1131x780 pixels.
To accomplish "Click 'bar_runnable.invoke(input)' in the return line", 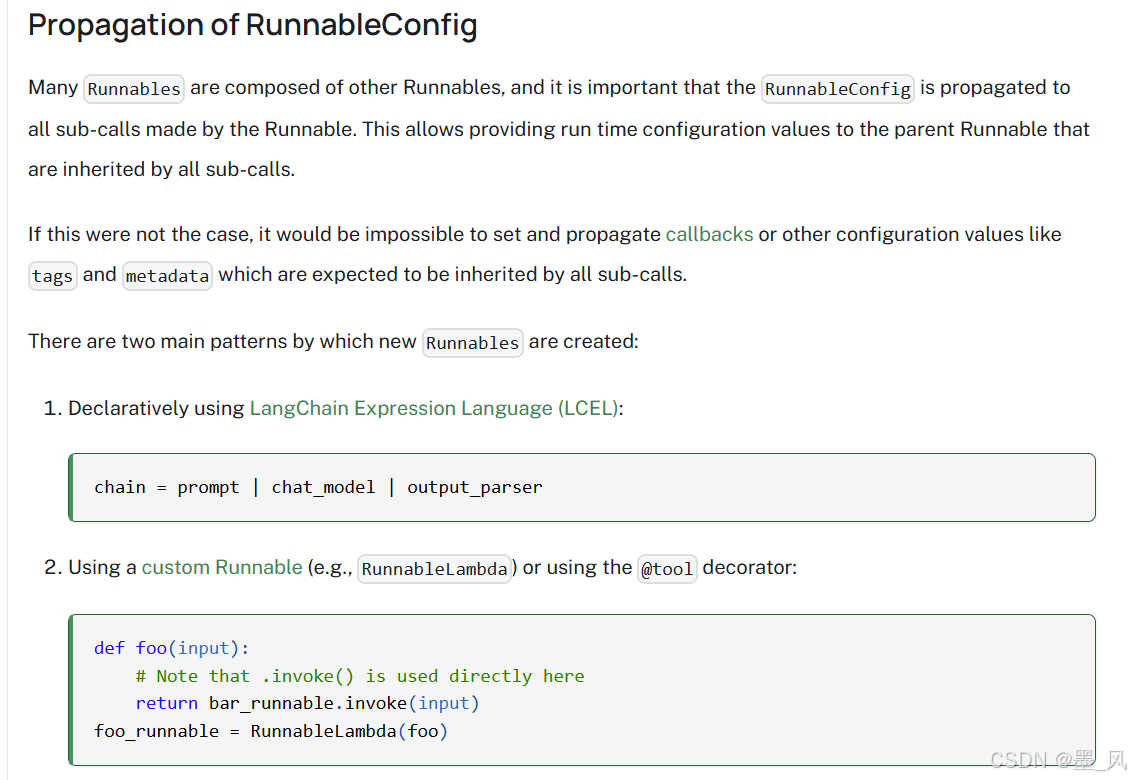I will point(344,703).
